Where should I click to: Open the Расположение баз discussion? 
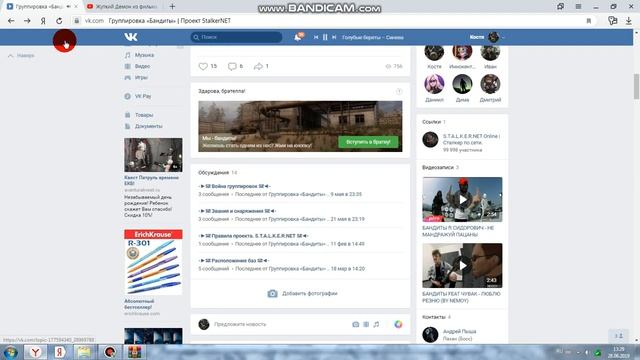pyautogui.click(x=234, y=260)
